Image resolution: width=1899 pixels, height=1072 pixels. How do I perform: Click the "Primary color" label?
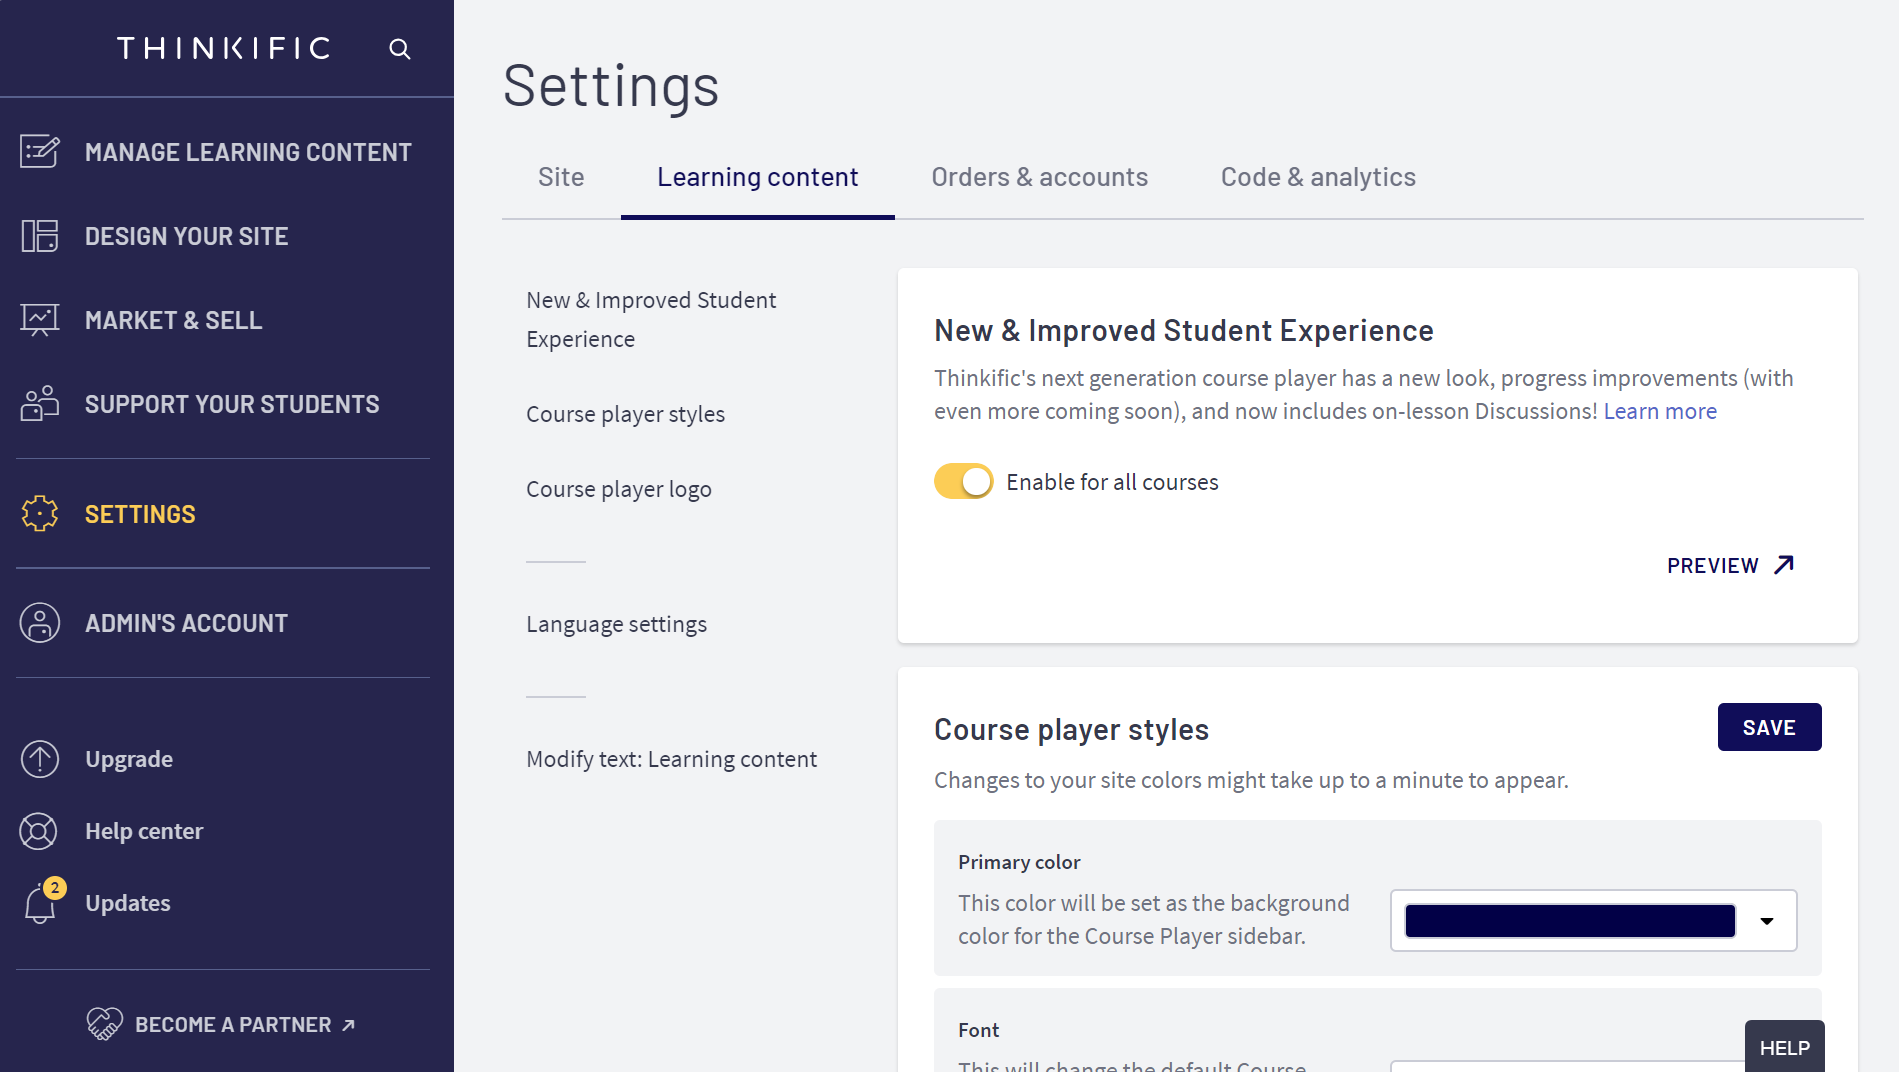pos(1019,862)
